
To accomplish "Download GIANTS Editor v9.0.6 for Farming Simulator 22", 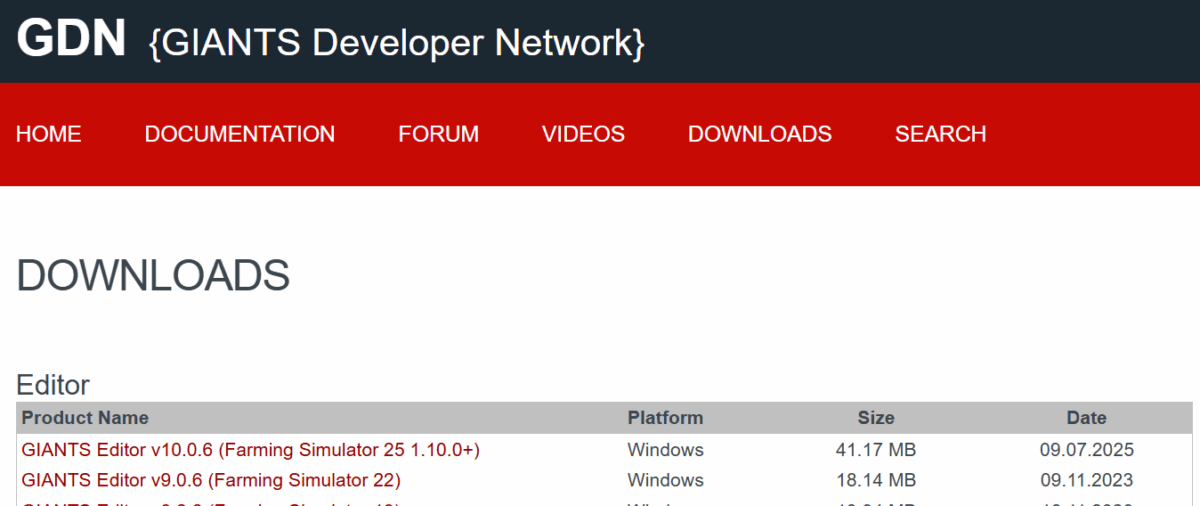I will tap(211, 480).
